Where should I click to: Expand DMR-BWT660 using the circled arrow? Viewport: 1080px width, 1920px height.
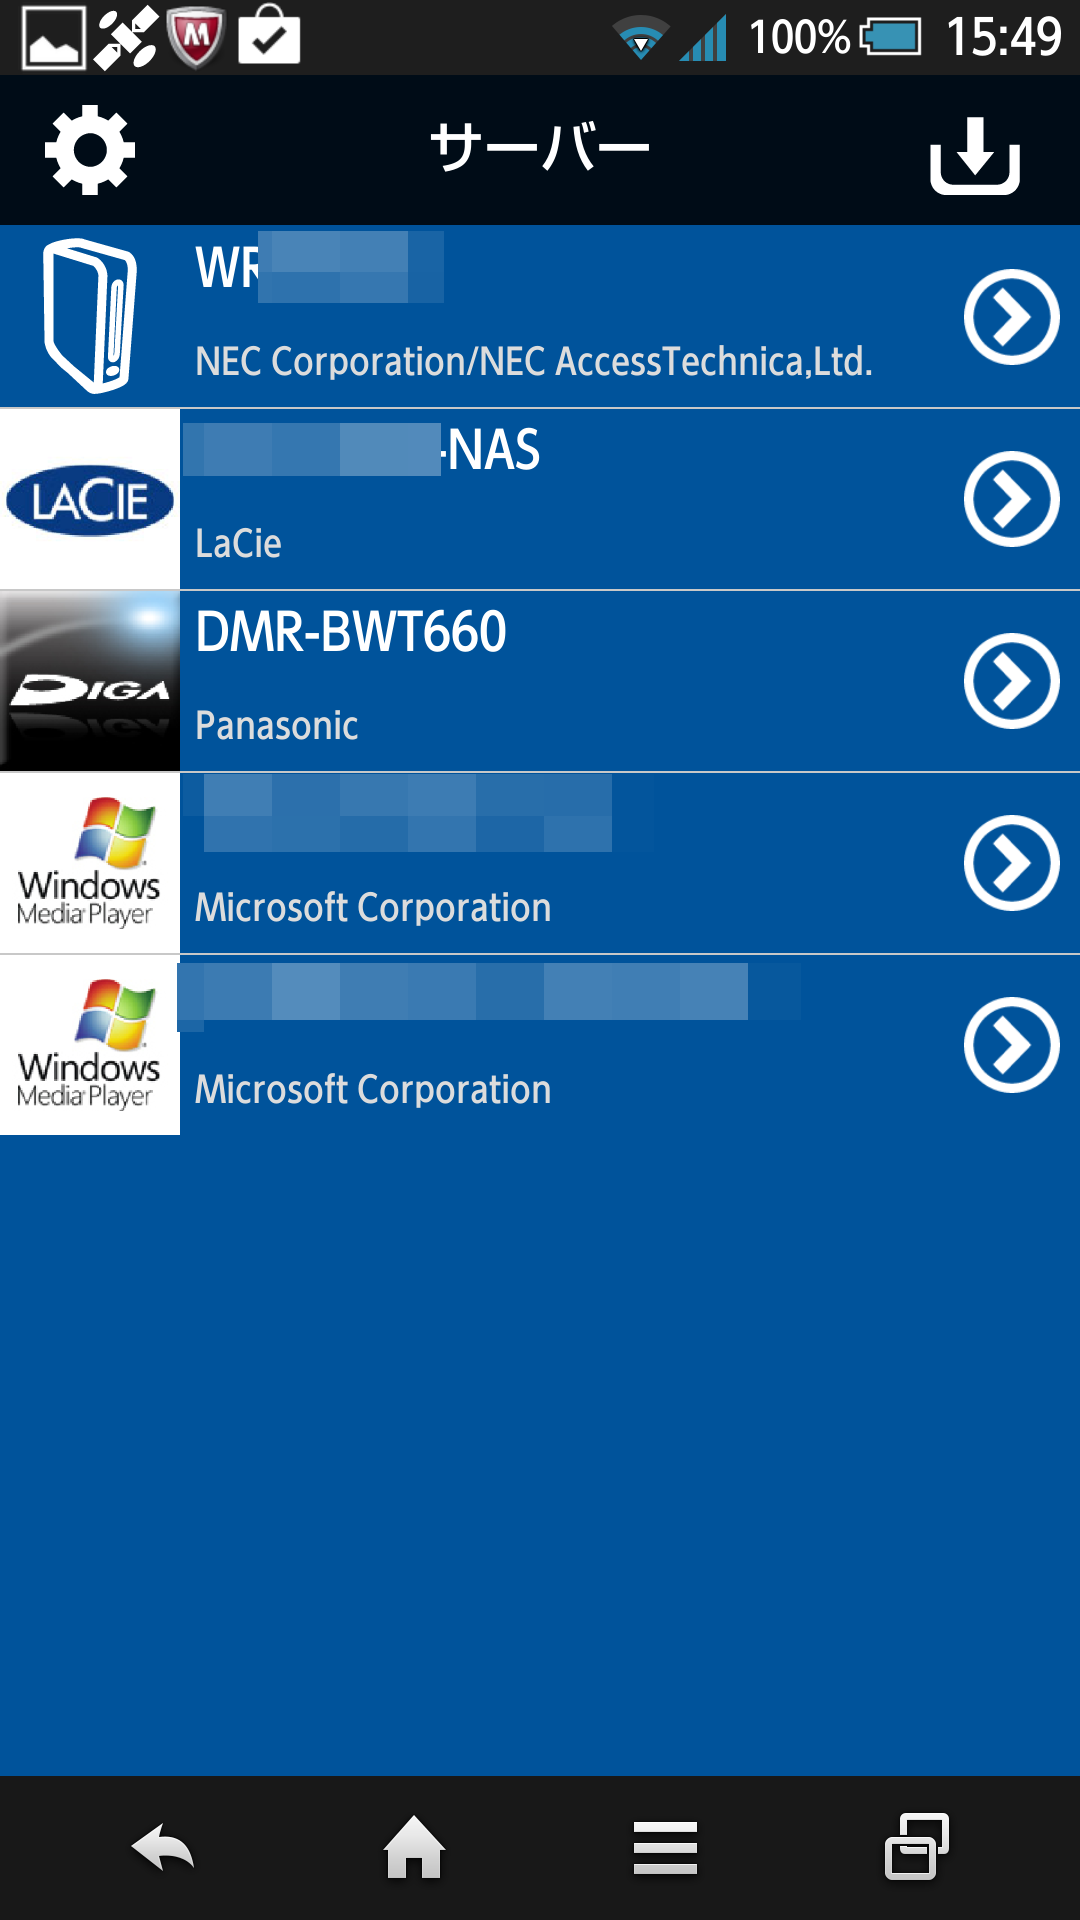[x=1011, y=681]
